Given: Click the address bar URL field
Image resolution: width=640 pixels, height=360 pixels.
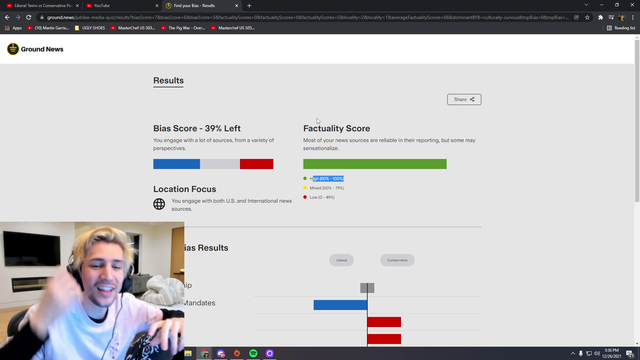Looking at the screenshot, I should click(x=308, y=18).
